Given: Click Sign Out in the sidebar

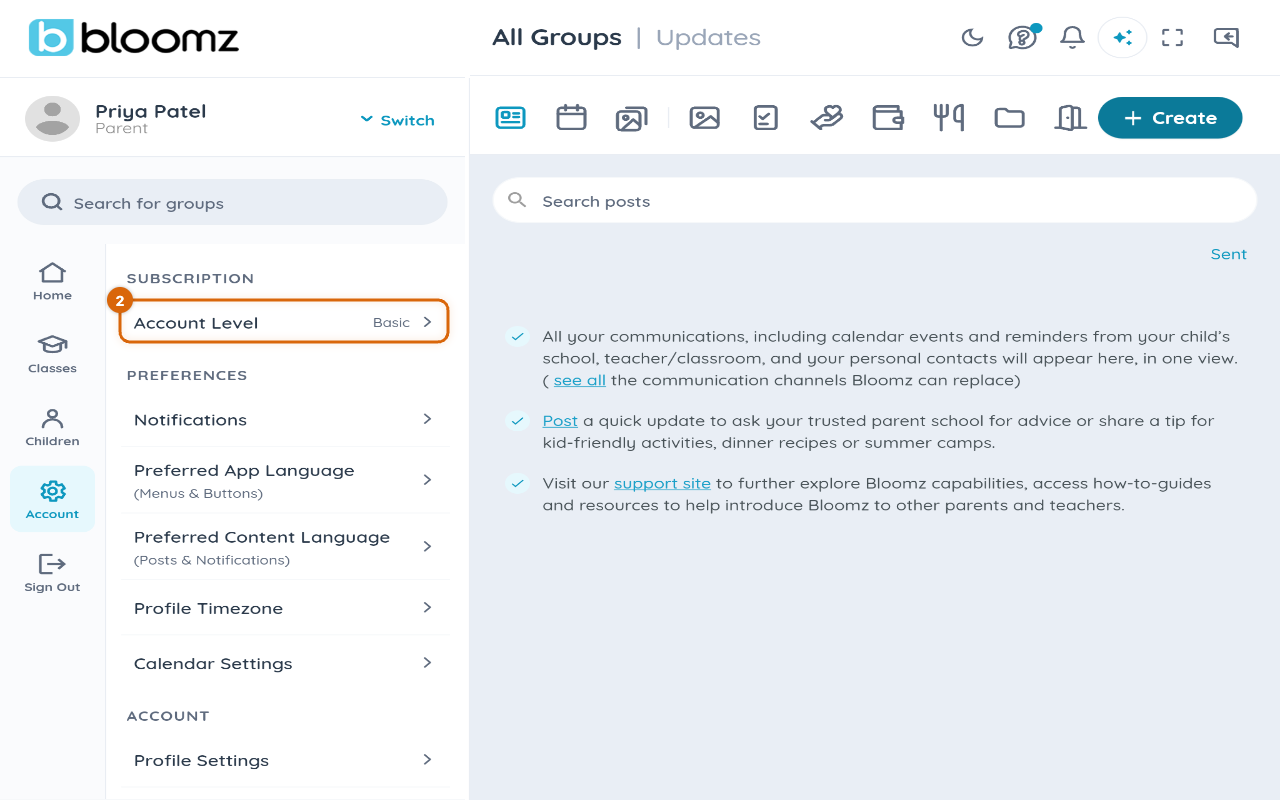Looking at the screenshot, I should click(x=52, y=574).
